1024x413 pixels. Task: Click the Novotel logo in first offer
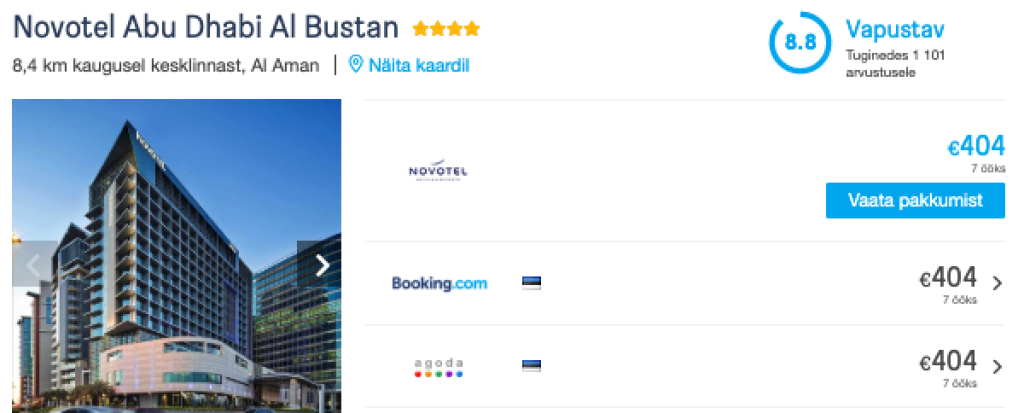click(x=438, y=173)
